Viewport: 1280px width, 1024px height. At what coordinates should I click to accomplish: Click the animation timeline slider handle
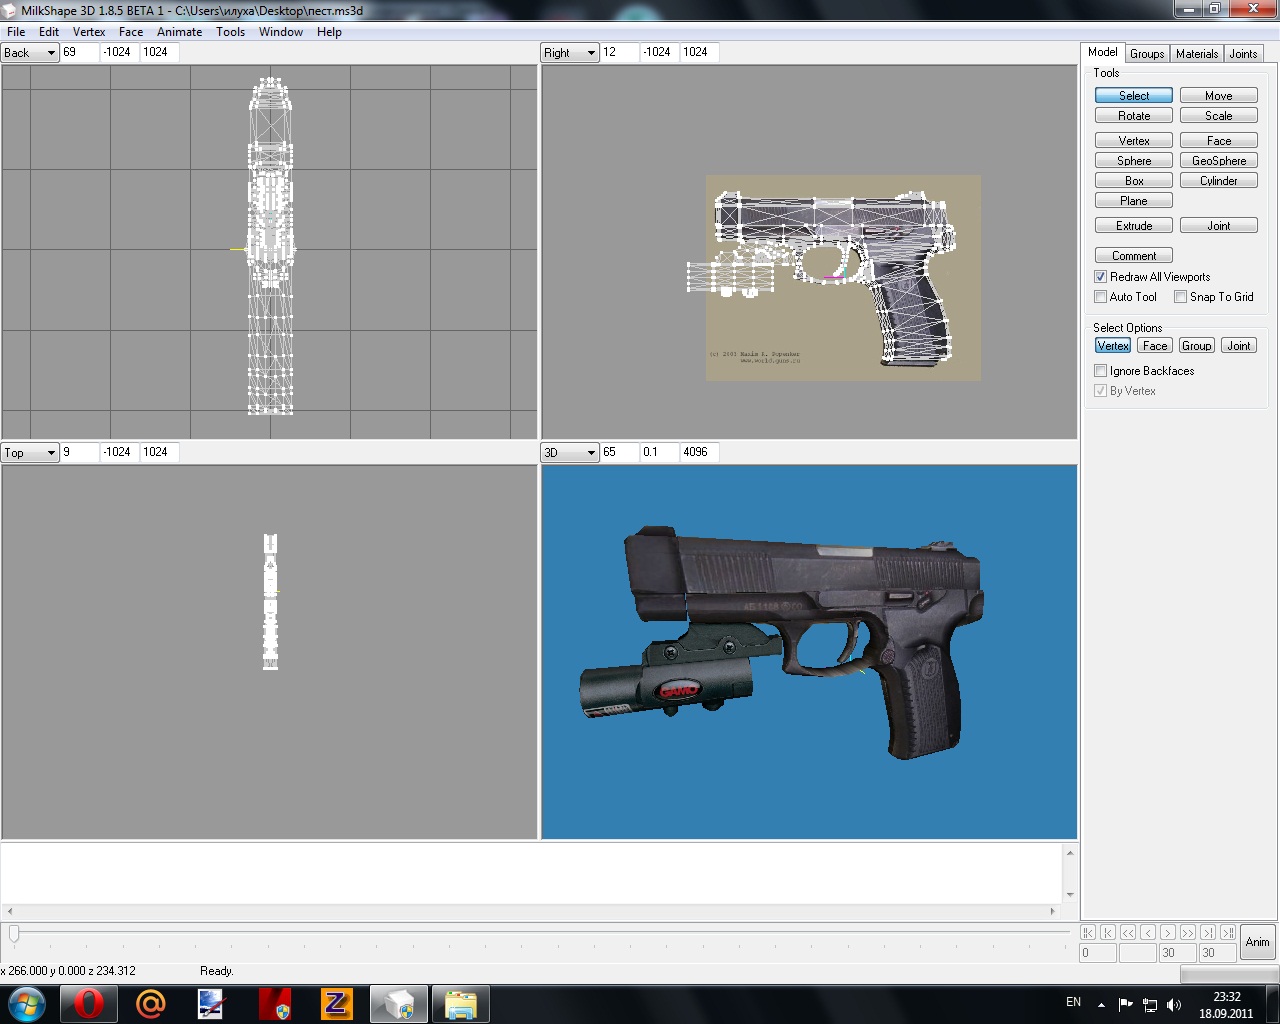click(14, 933)
